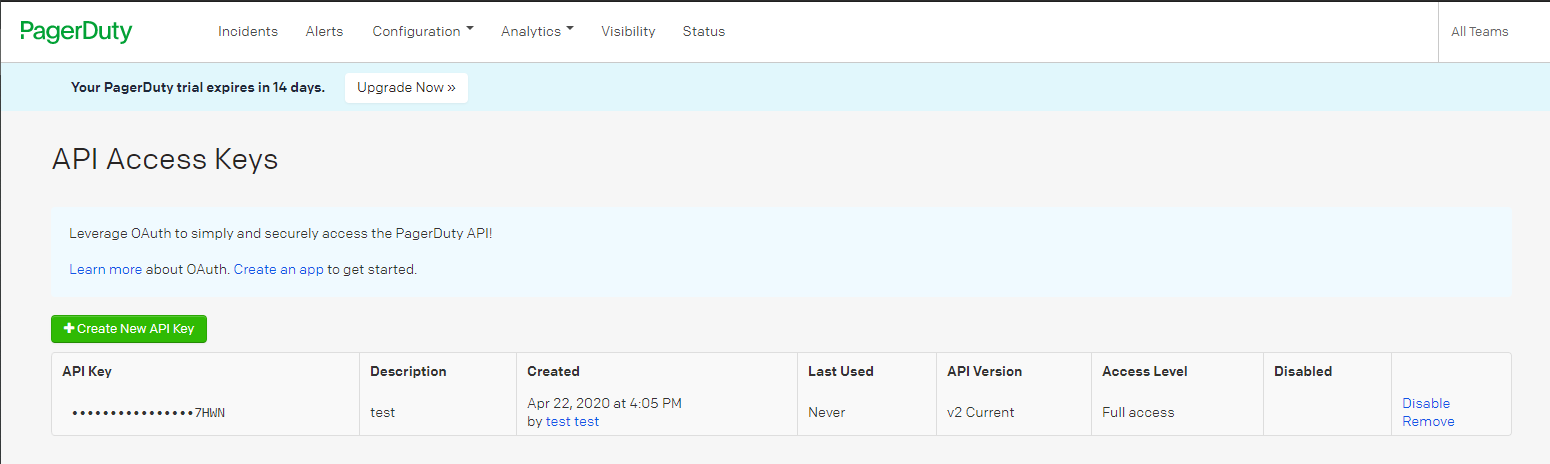
Task: Follow the Learn more OAuth link
Action: [x=105, y=269]
